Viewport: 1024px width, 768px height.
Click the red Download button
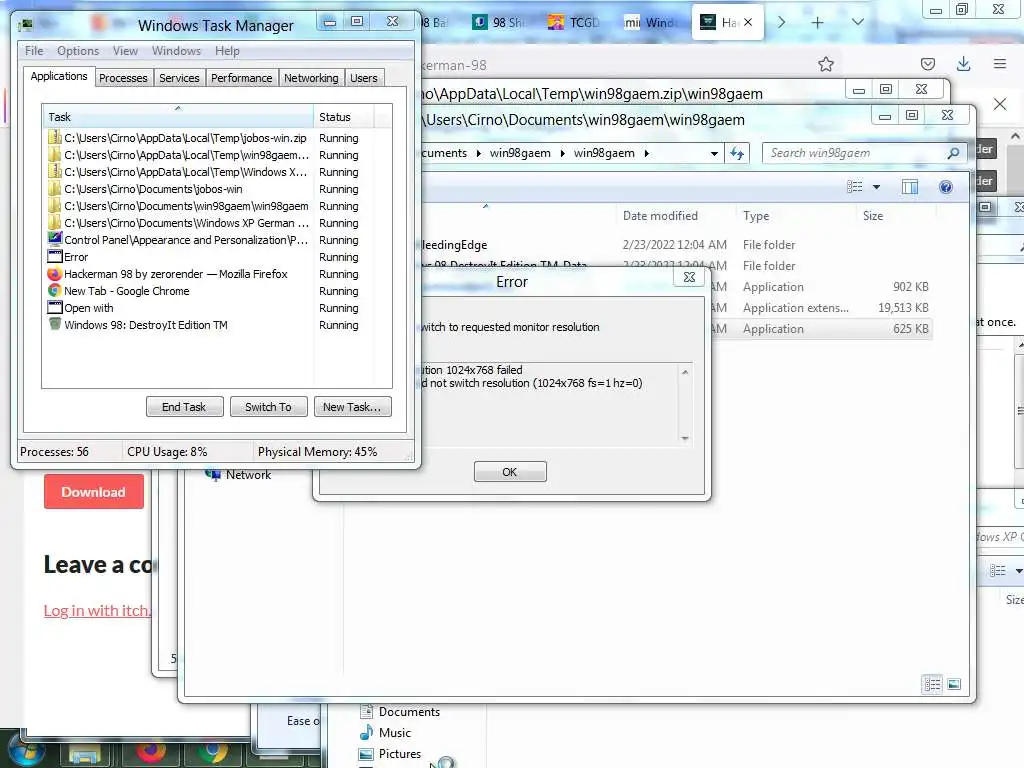coord(93,492)
